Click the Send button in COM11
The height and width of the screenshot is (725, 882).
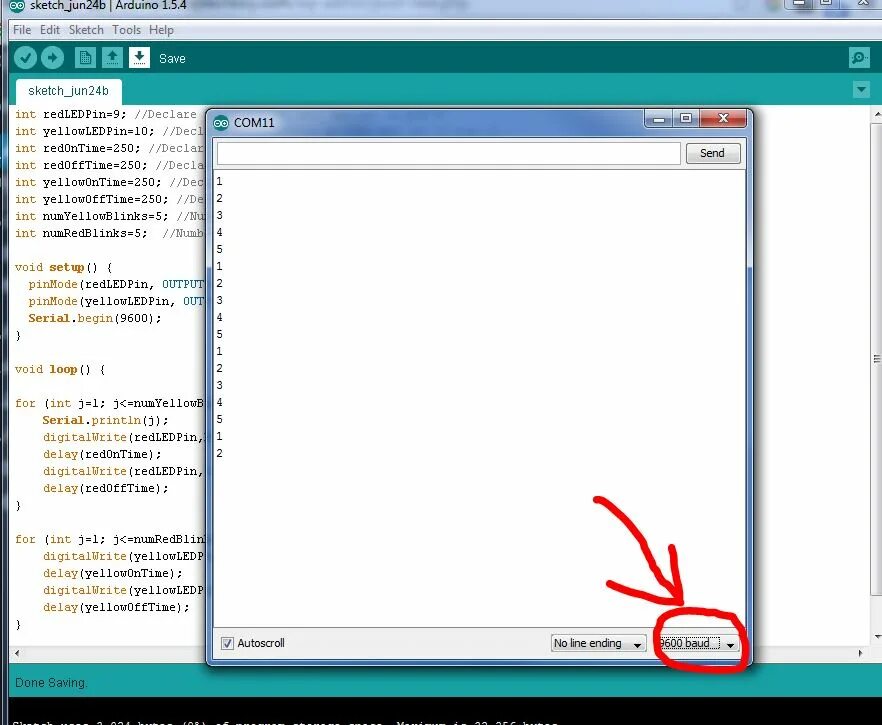point(713,153)
